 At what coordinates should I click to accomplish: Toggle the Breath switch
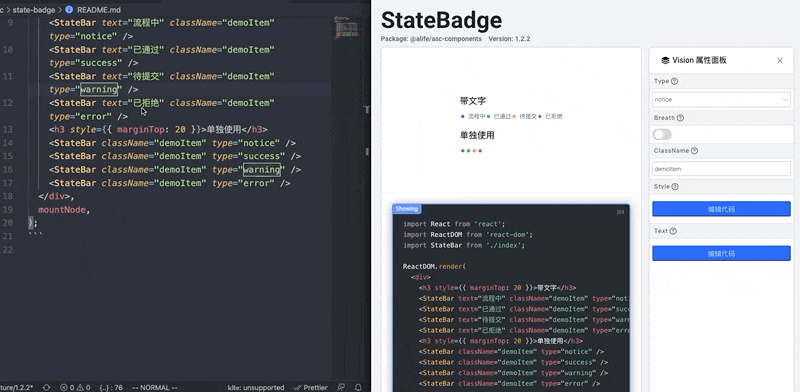point(662,134)
